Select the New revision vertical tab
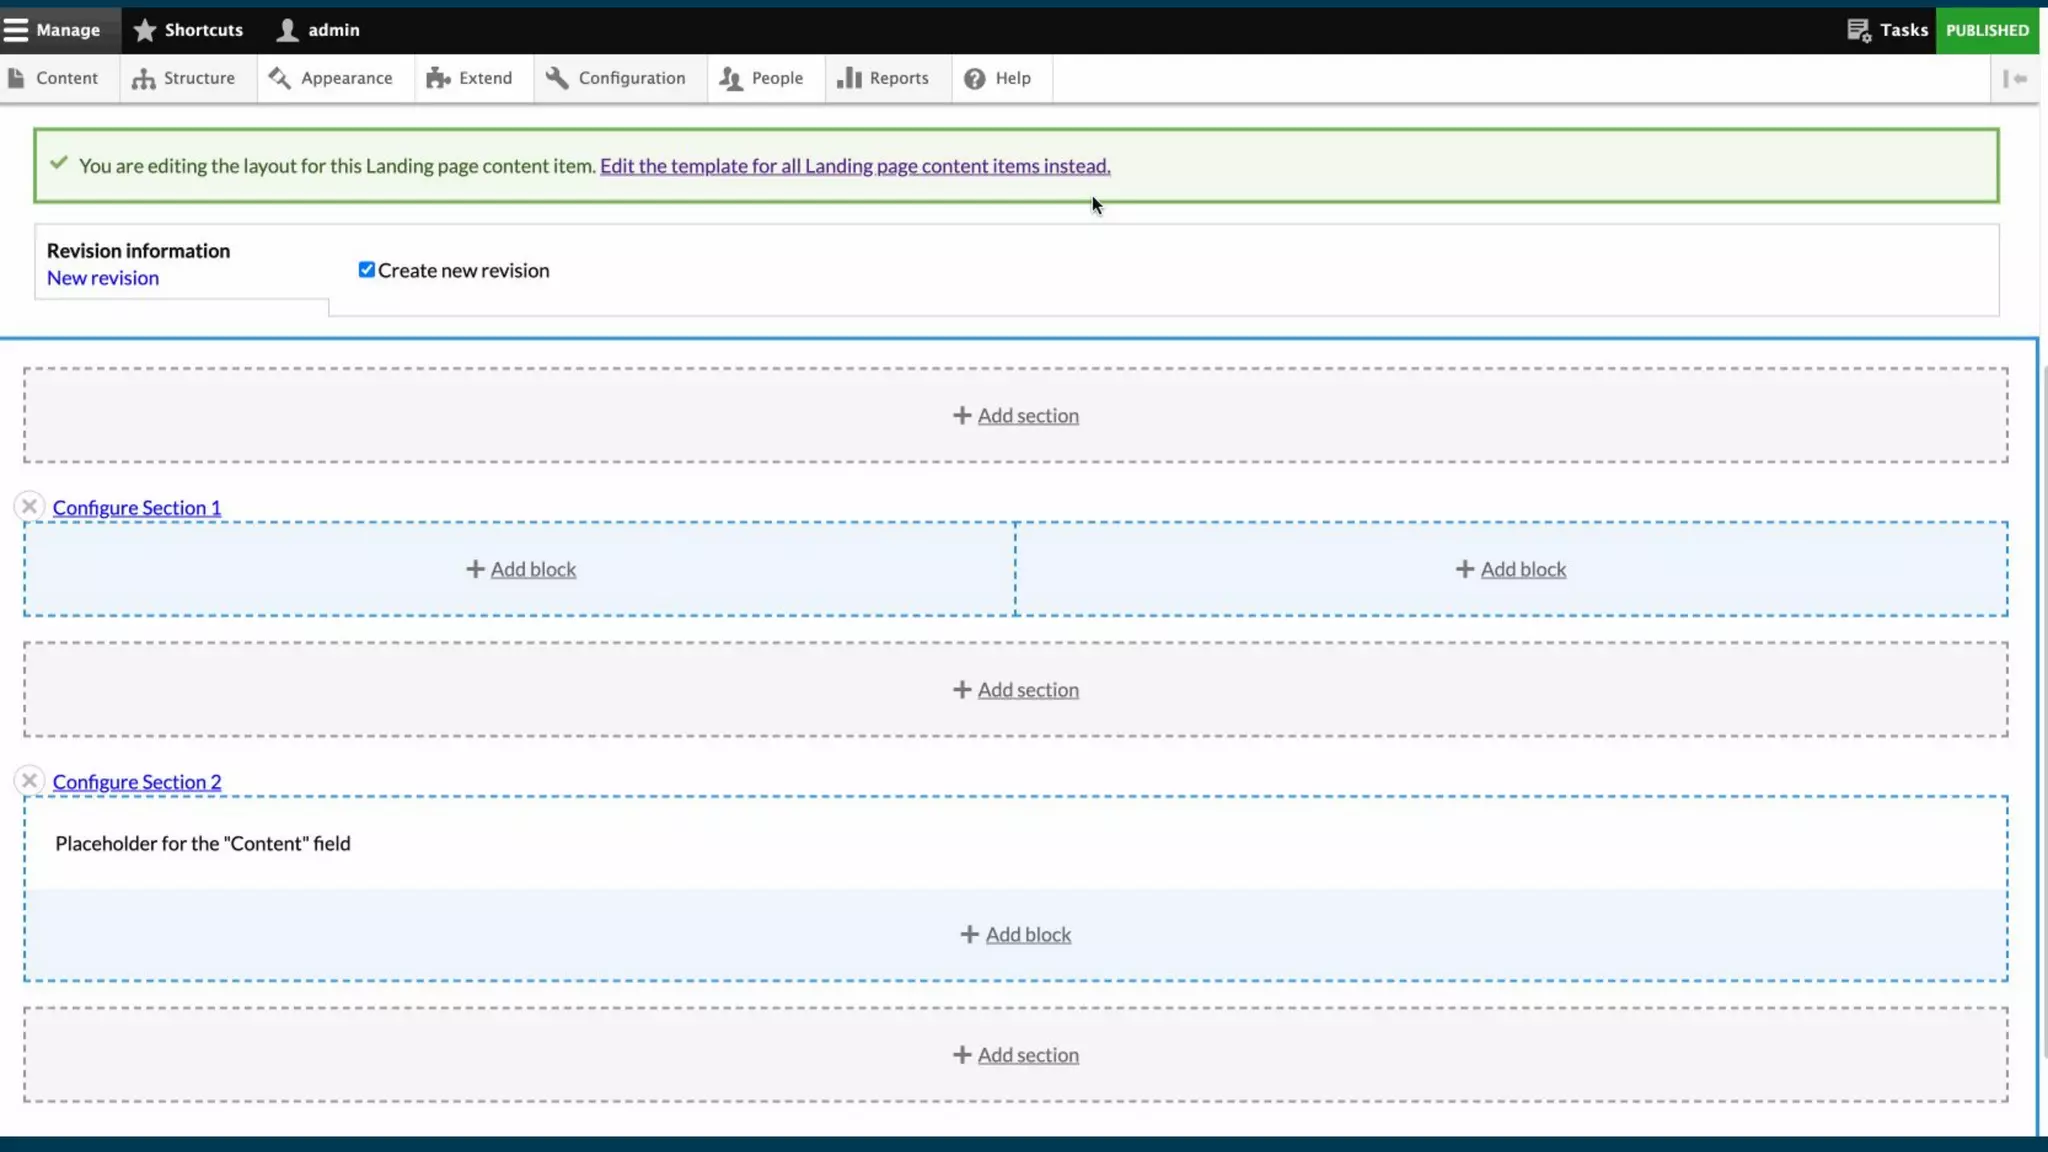The width and height of the screenshot is (2048, 1152). coord(103,278)
